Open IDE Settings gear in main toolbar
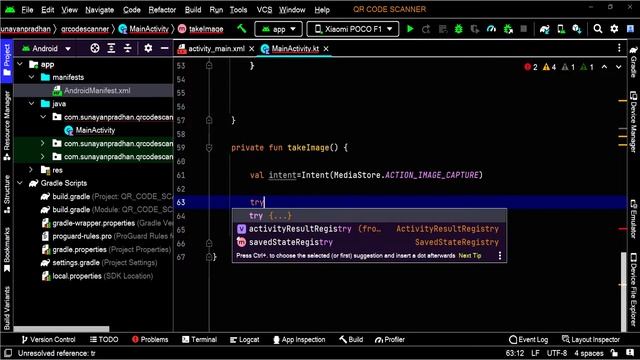This screenshot has height=360, width=640. click(614, 29)
